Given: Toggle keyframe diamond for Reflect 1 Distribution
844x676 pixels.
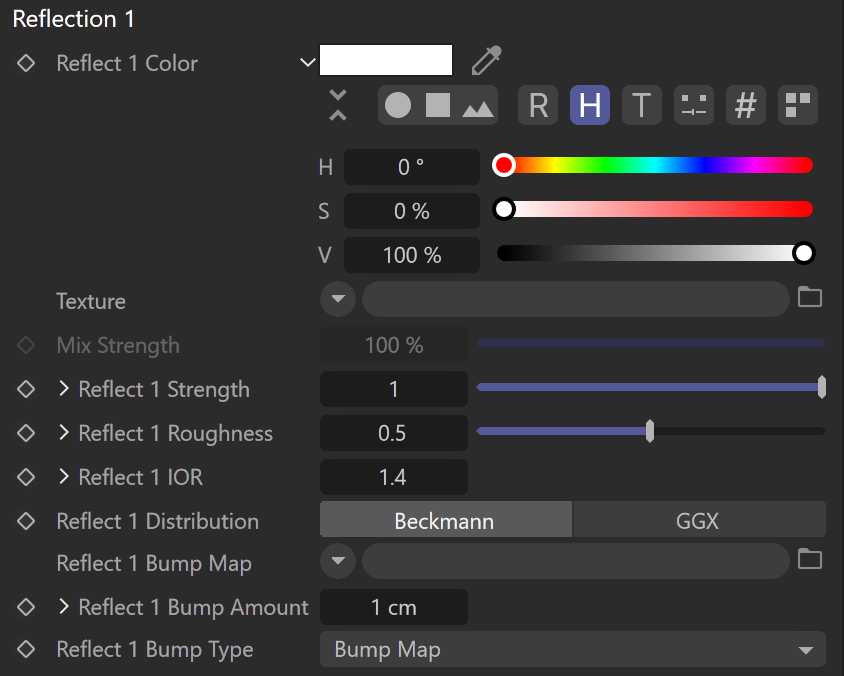Looking at the screenshot, I should pyautogui.click(x=26, y=521).
